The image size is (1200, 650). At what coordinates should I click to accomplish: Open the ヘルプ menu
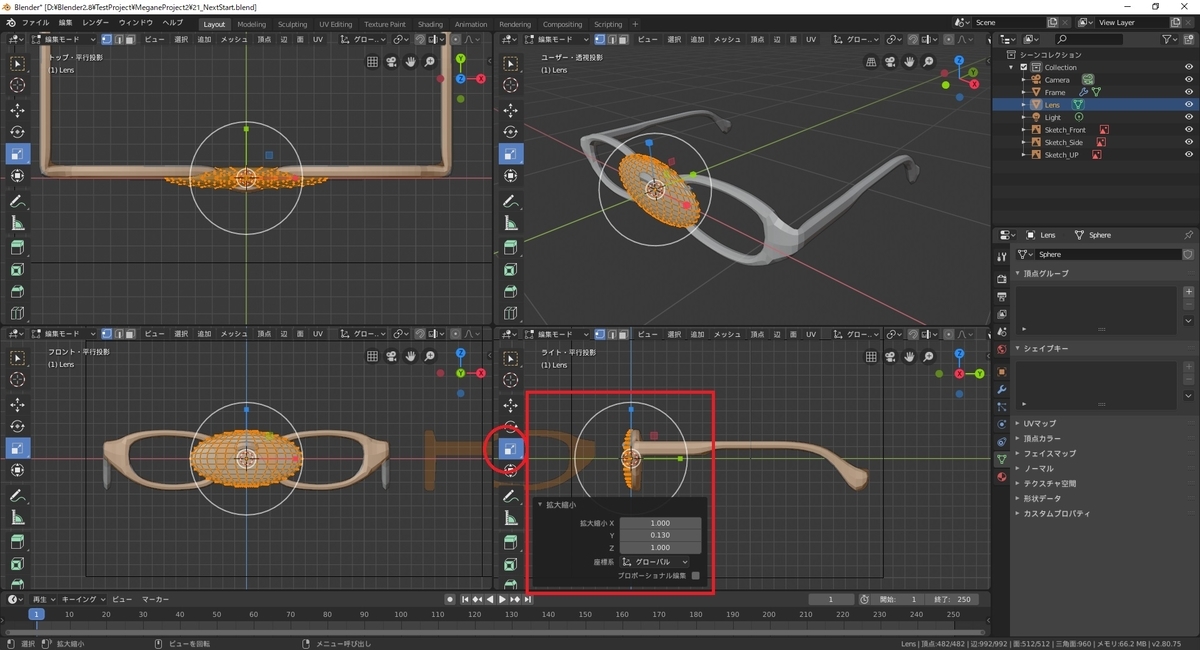pyautogui.click(x=173, y=22)
